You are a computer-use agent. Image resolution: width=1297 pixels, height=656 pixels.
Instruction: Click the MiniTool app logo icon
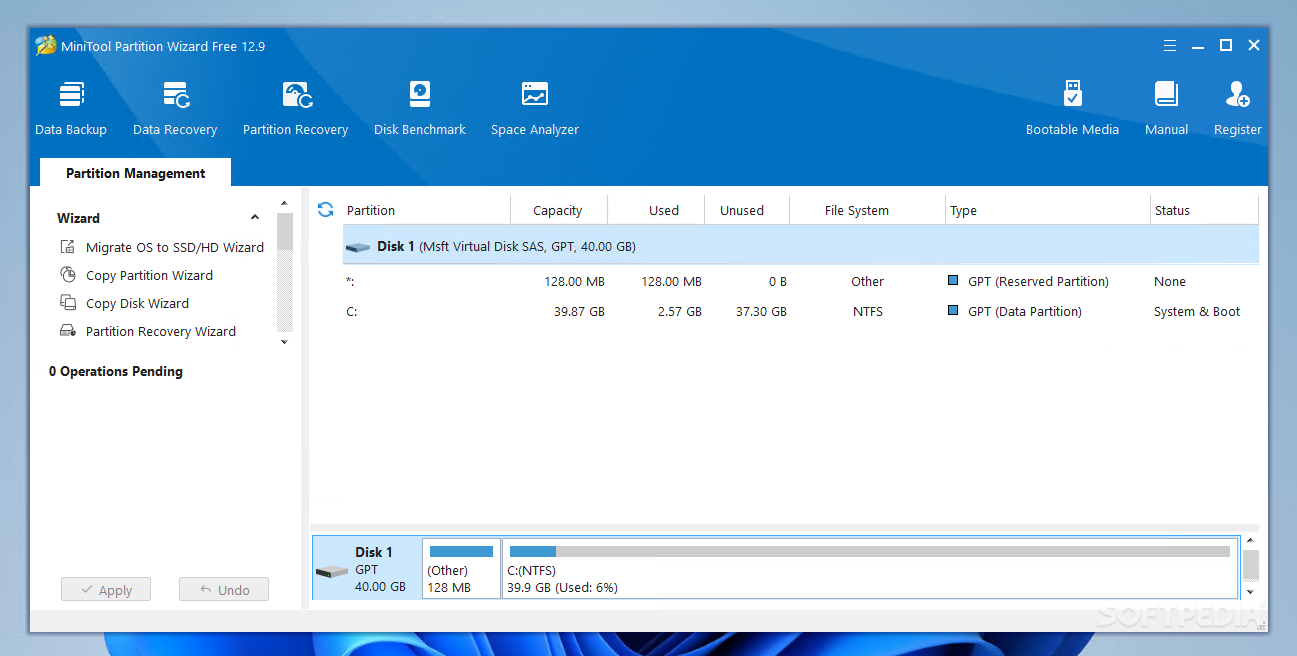click(x=45, y=46)
